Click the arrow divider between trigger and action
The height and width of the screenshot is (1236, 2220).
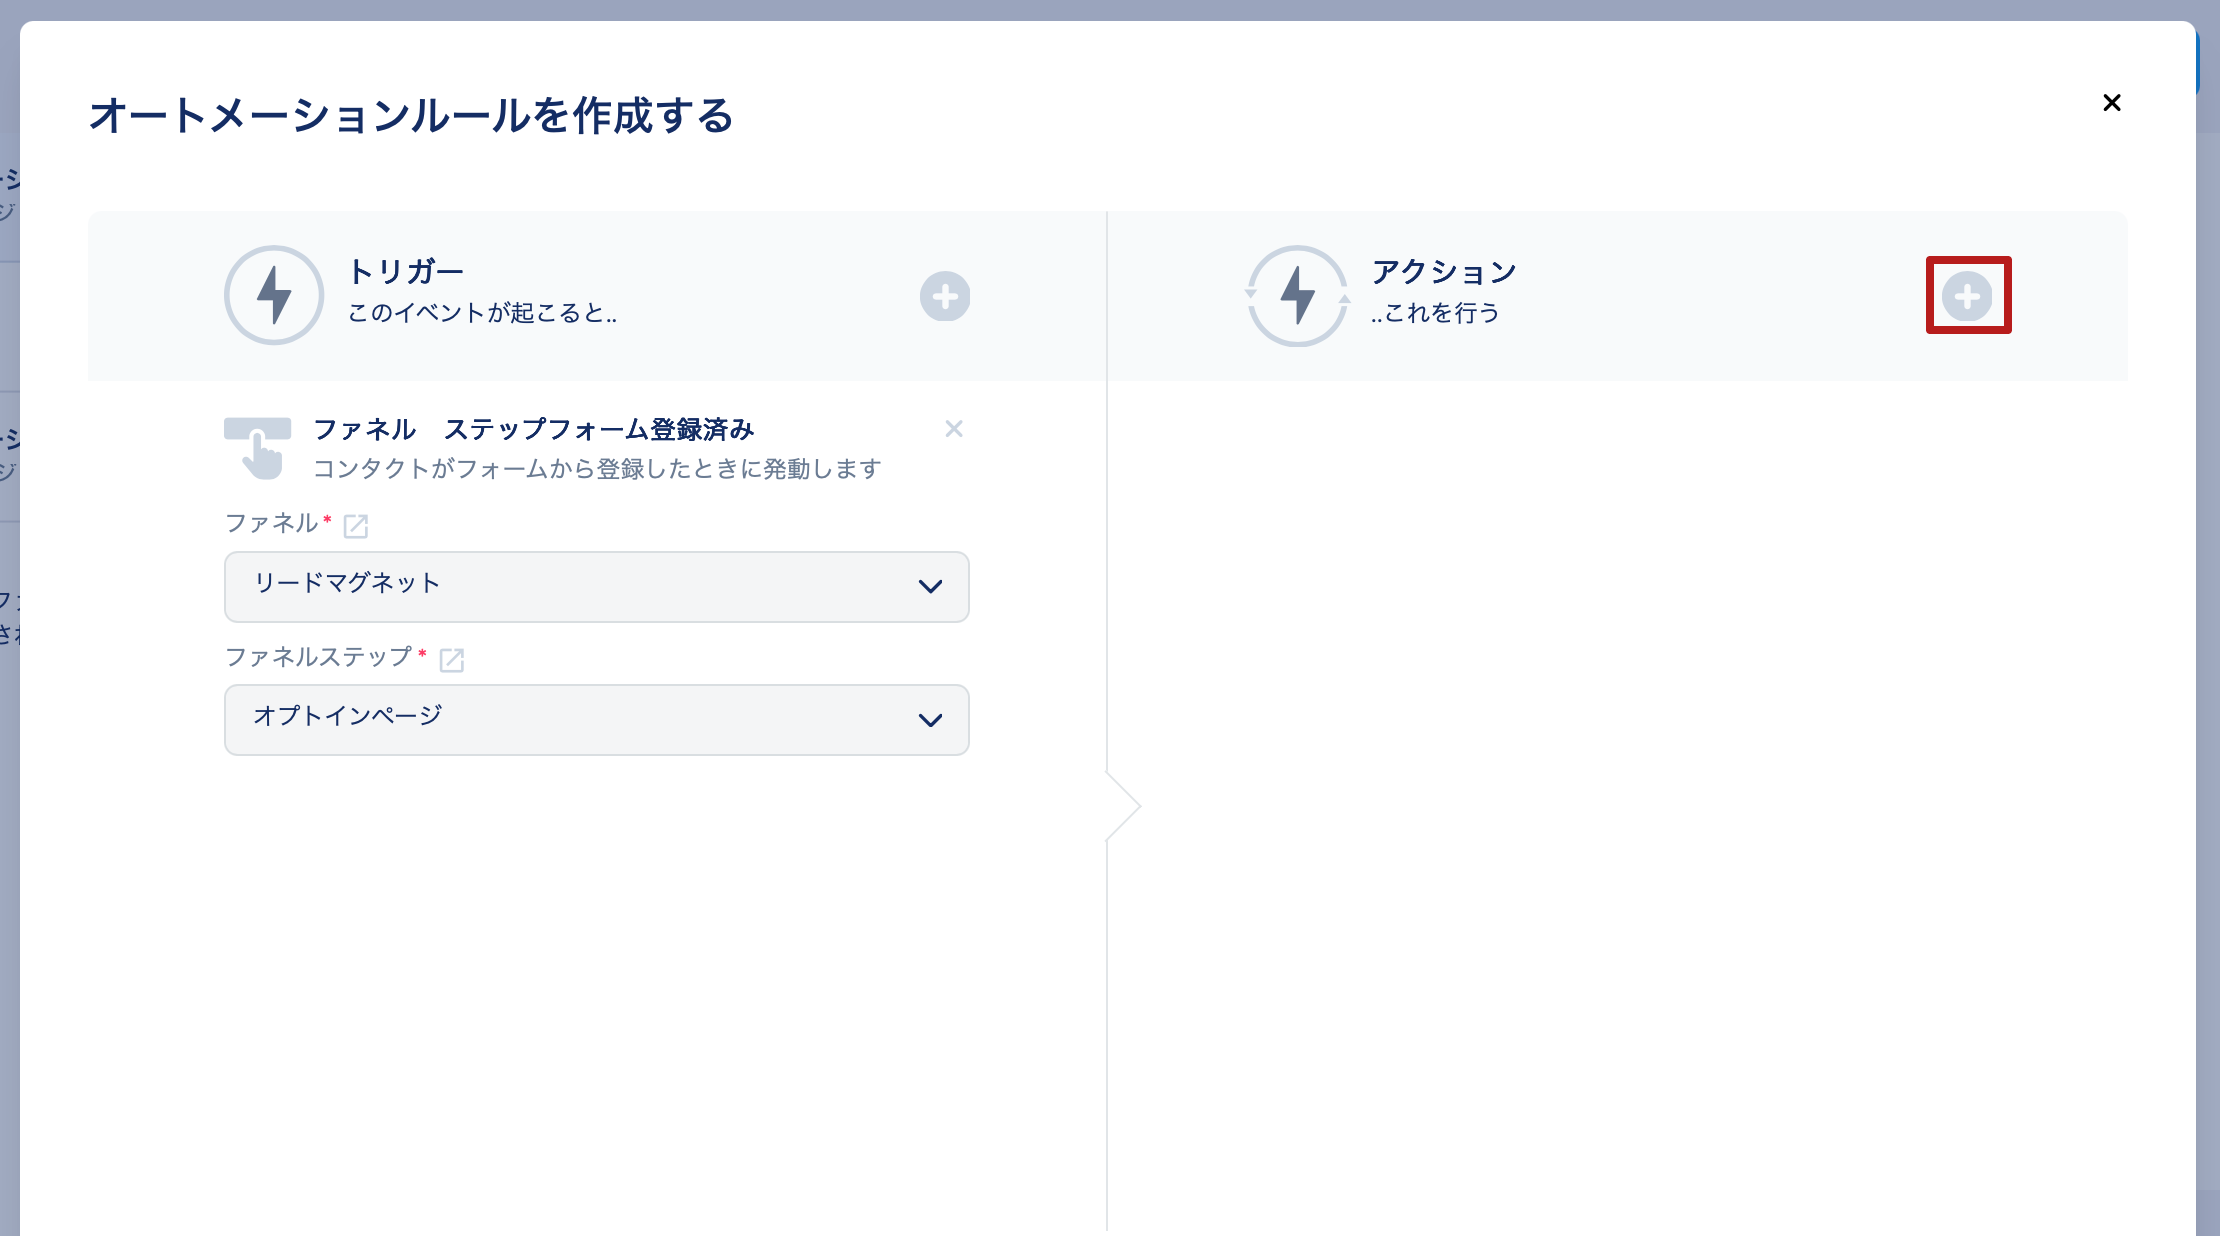click(x=1124, y=805)
